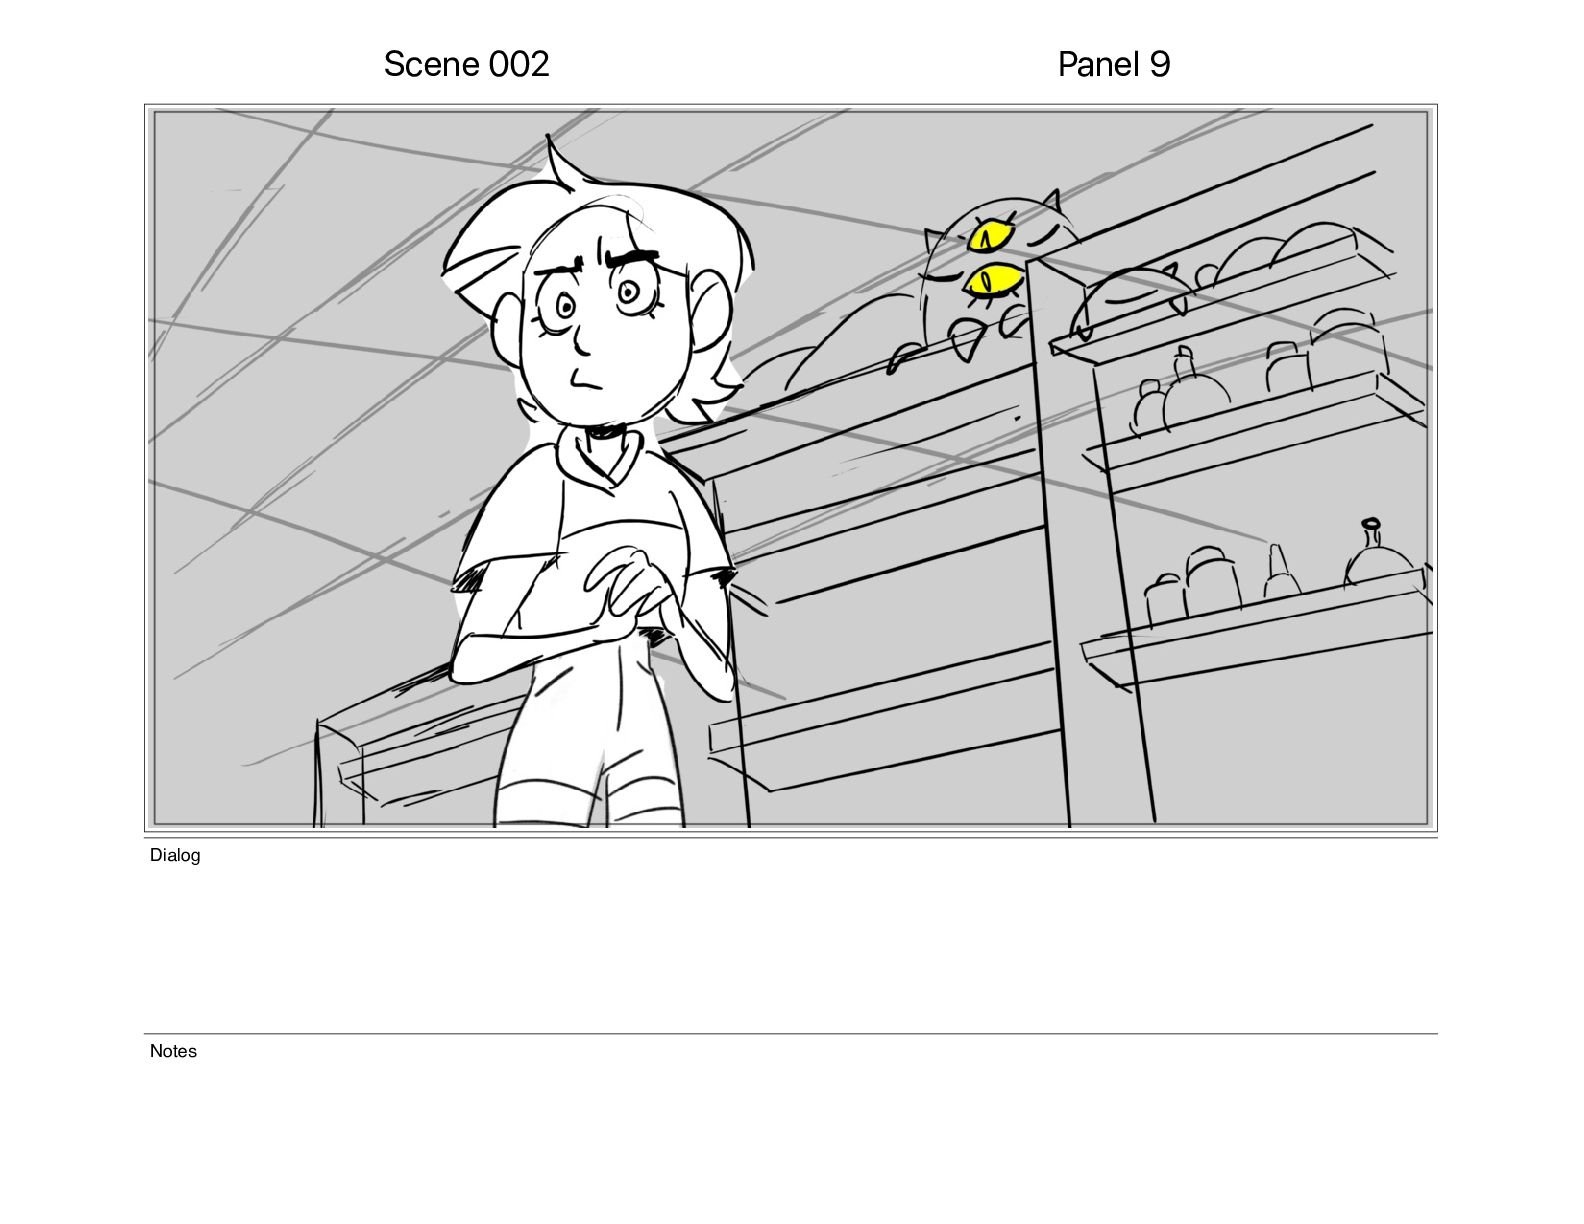This screenshot has height=1224, width=1584.
Task: Click the hair tuft on the character's head
Action: tap(562, 165)
